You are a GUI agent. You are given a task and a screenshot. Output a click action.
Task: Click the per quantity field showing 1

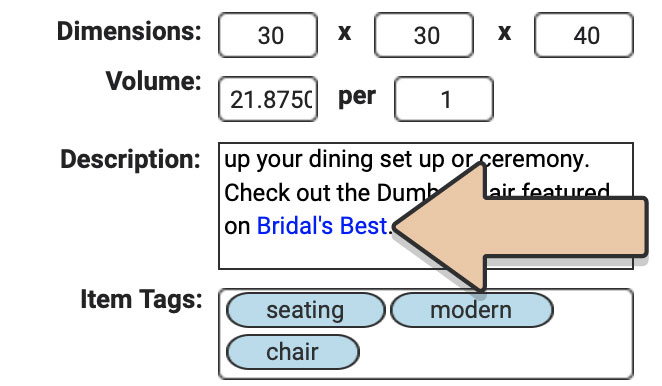click(x=444, y=99)
